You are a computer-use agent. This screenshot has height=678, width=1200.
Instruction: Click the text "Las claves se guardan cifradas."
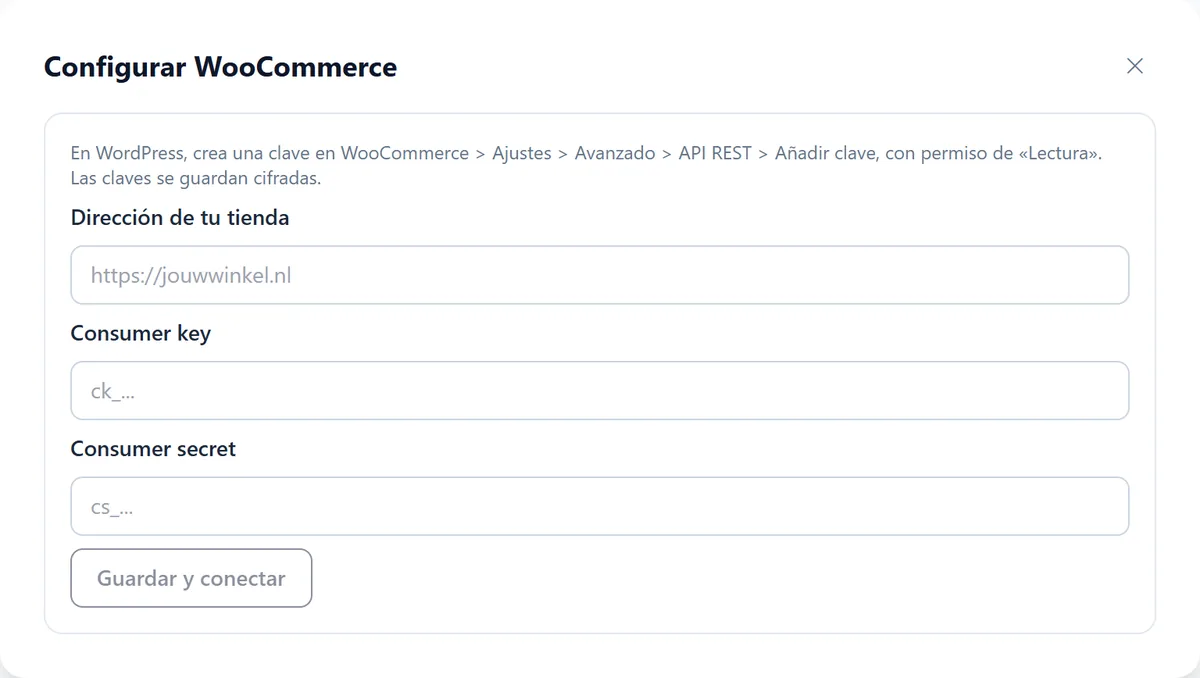tap(195, 179)
